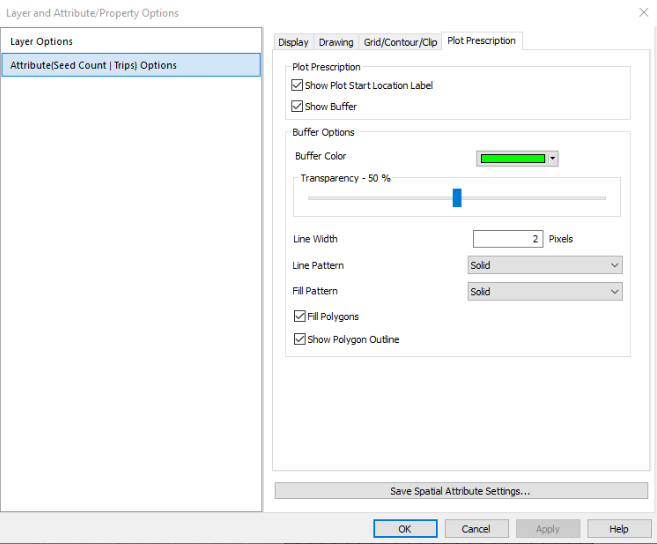Click the Cancel button

point(476,529)
